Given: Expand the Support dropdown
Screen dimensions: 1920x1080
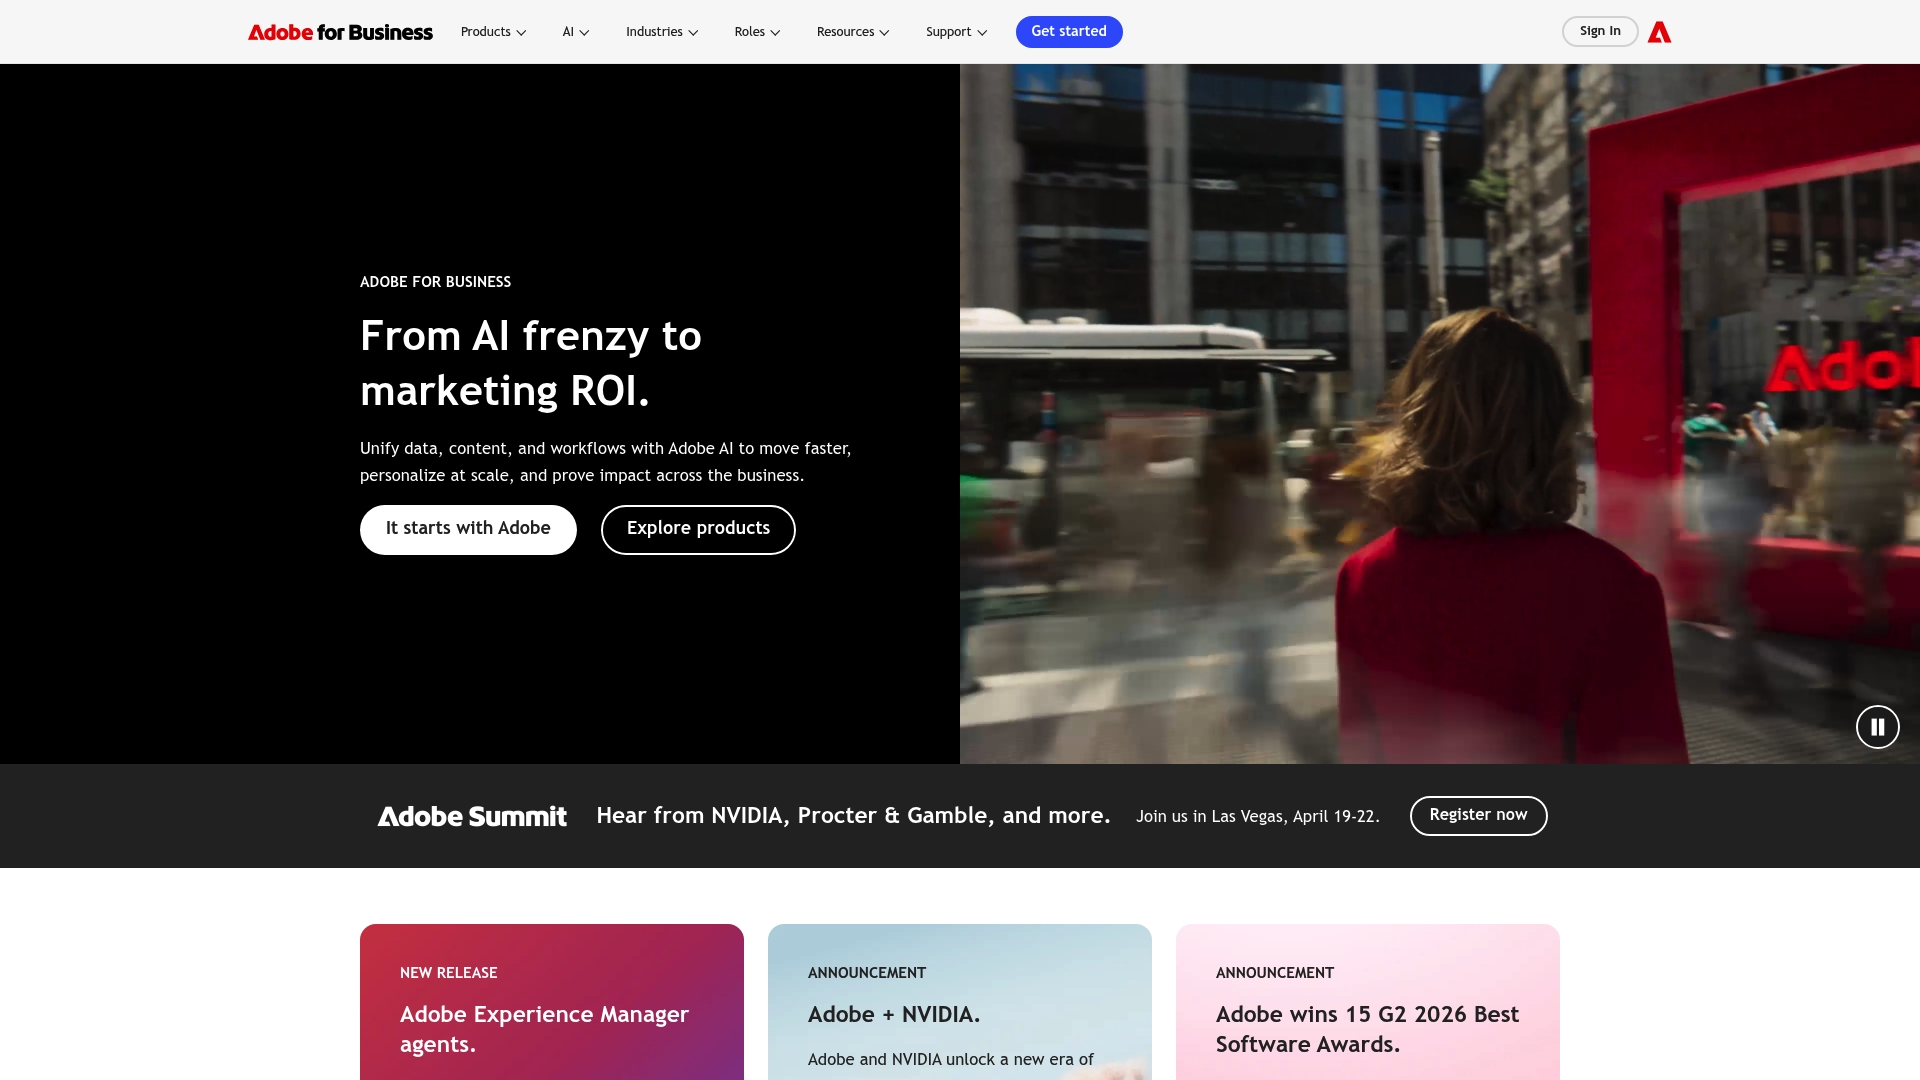Looking at the screenshot, I should tap(956, 32).
